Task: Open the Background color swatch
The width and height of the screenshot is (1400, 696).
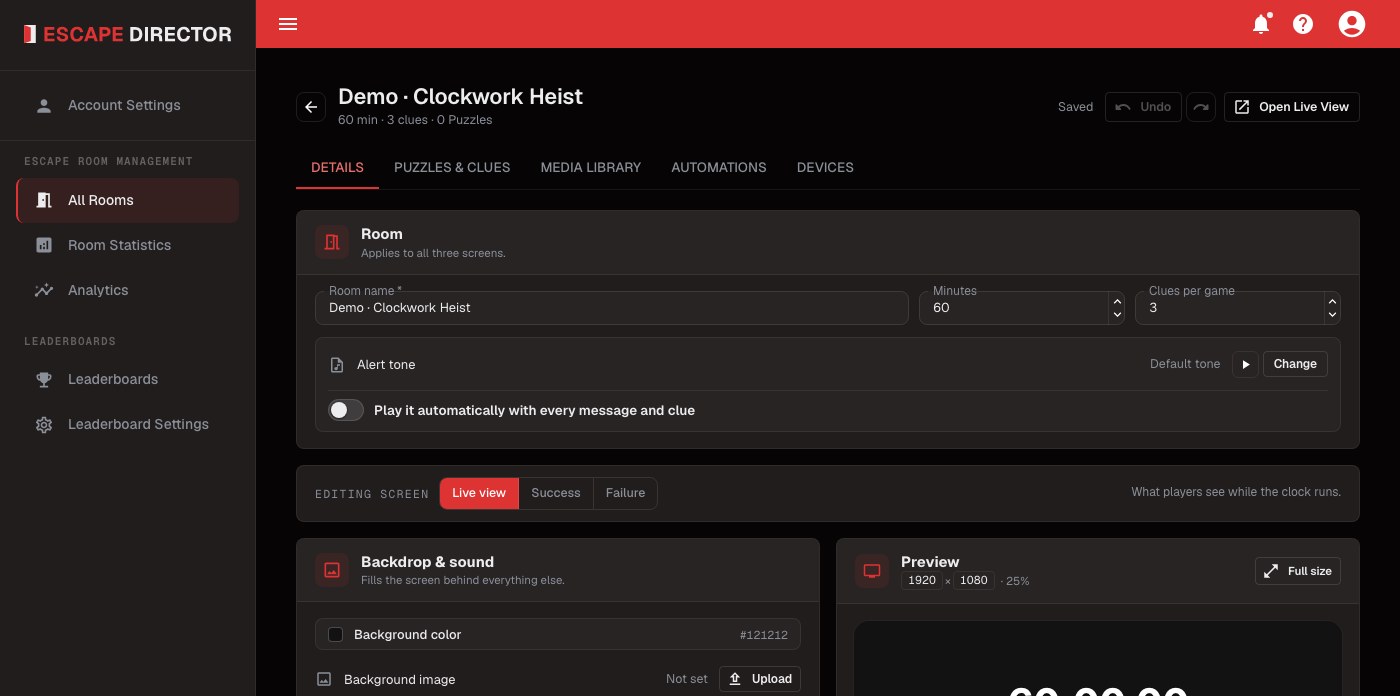Action: (336, 635)
